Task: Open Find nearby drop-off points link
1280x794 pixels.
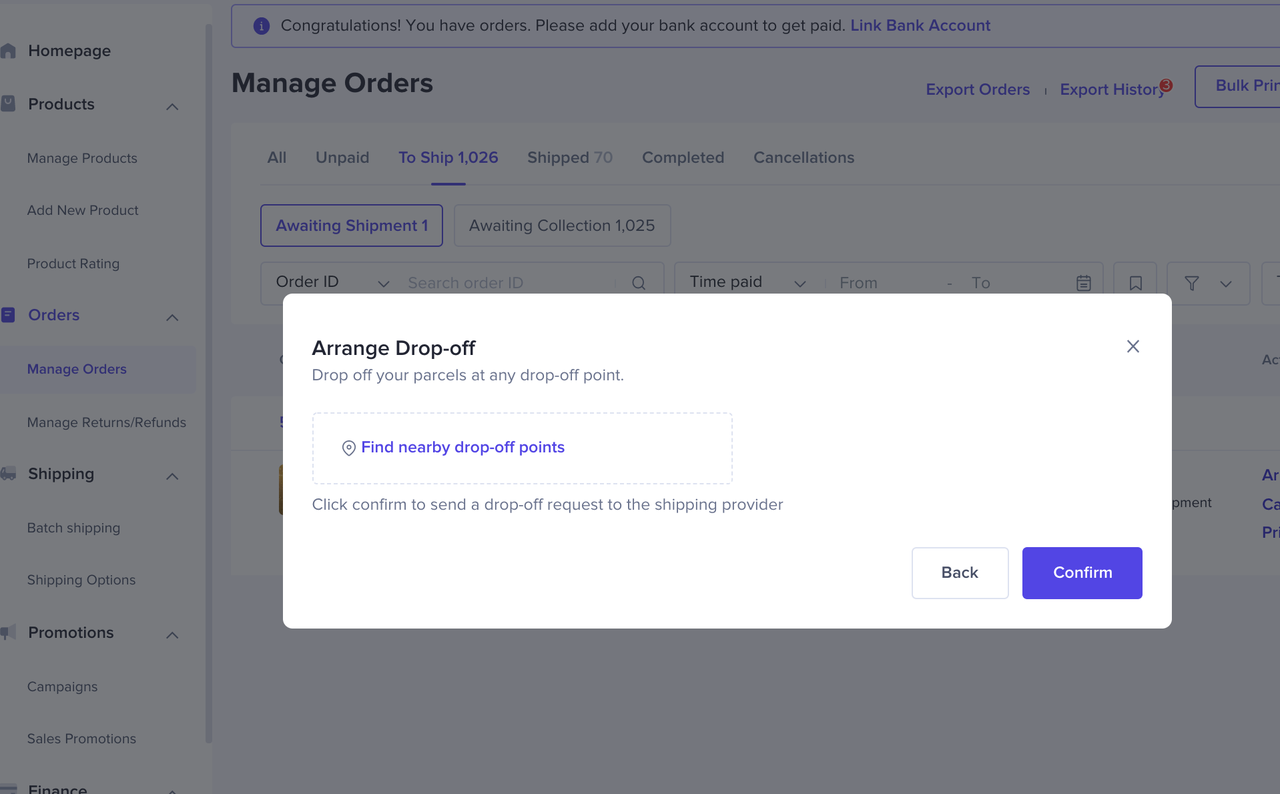Action: (x=462, y=447)
